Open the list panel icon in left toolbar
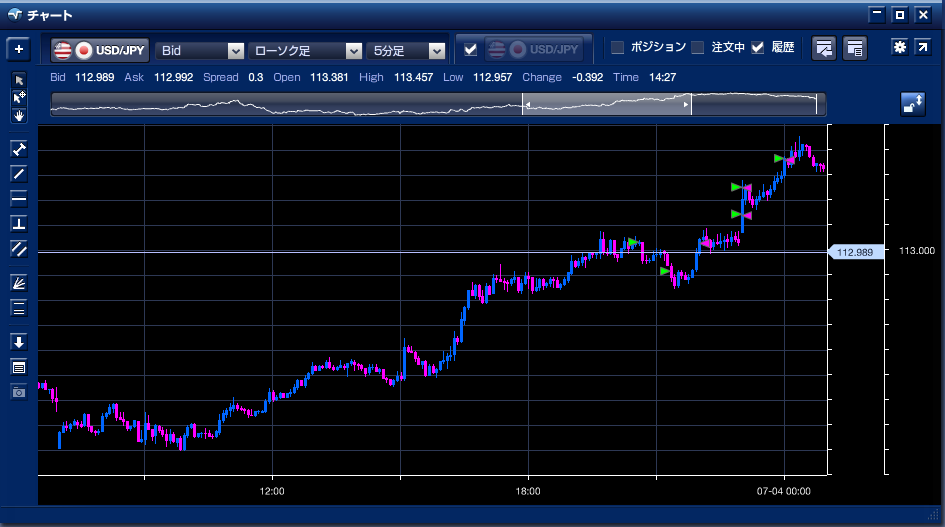 pos(19,368)
